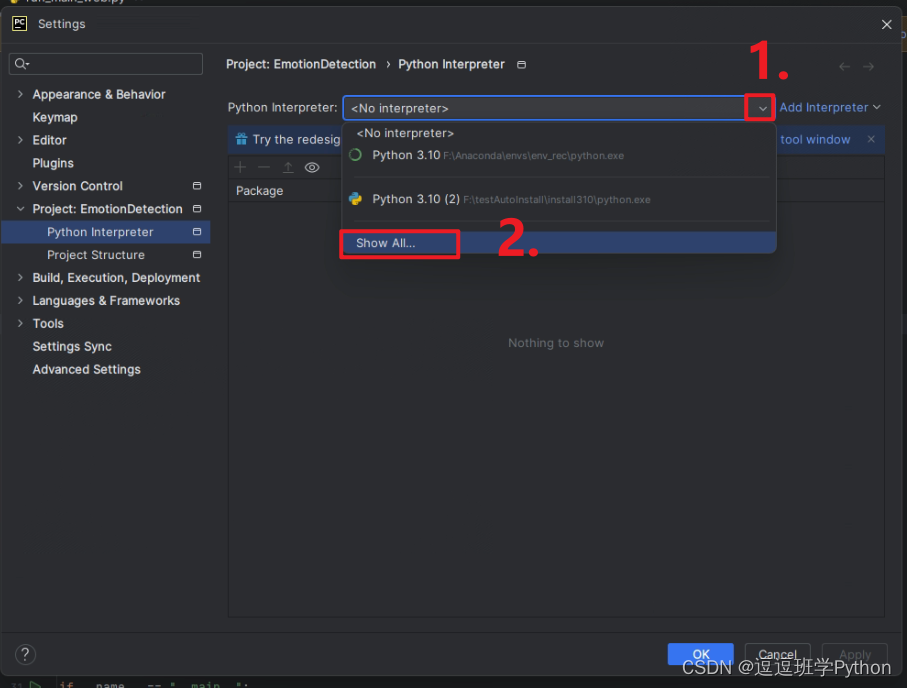Click the Version Control label
Image resolution: width=907 pixels, height=688 pixels.
tap(78, 186)
